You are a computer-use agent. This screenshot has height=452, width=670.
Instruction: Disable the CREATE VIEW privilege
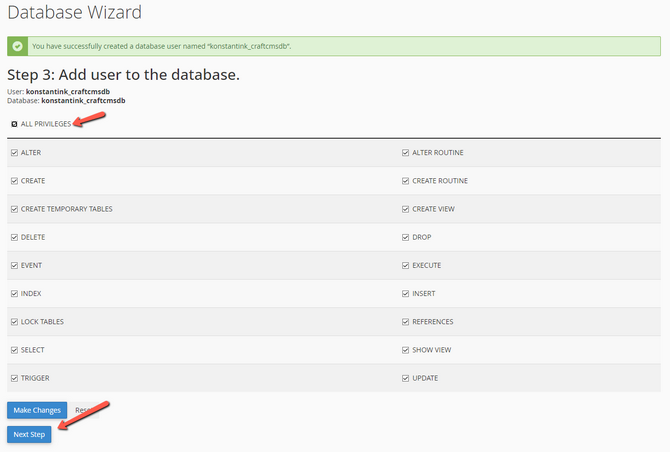[x=406, y=209]
